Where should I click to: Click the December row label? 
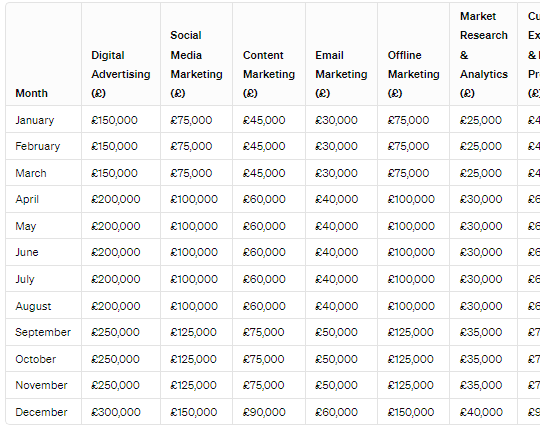[x=41, y=412]
